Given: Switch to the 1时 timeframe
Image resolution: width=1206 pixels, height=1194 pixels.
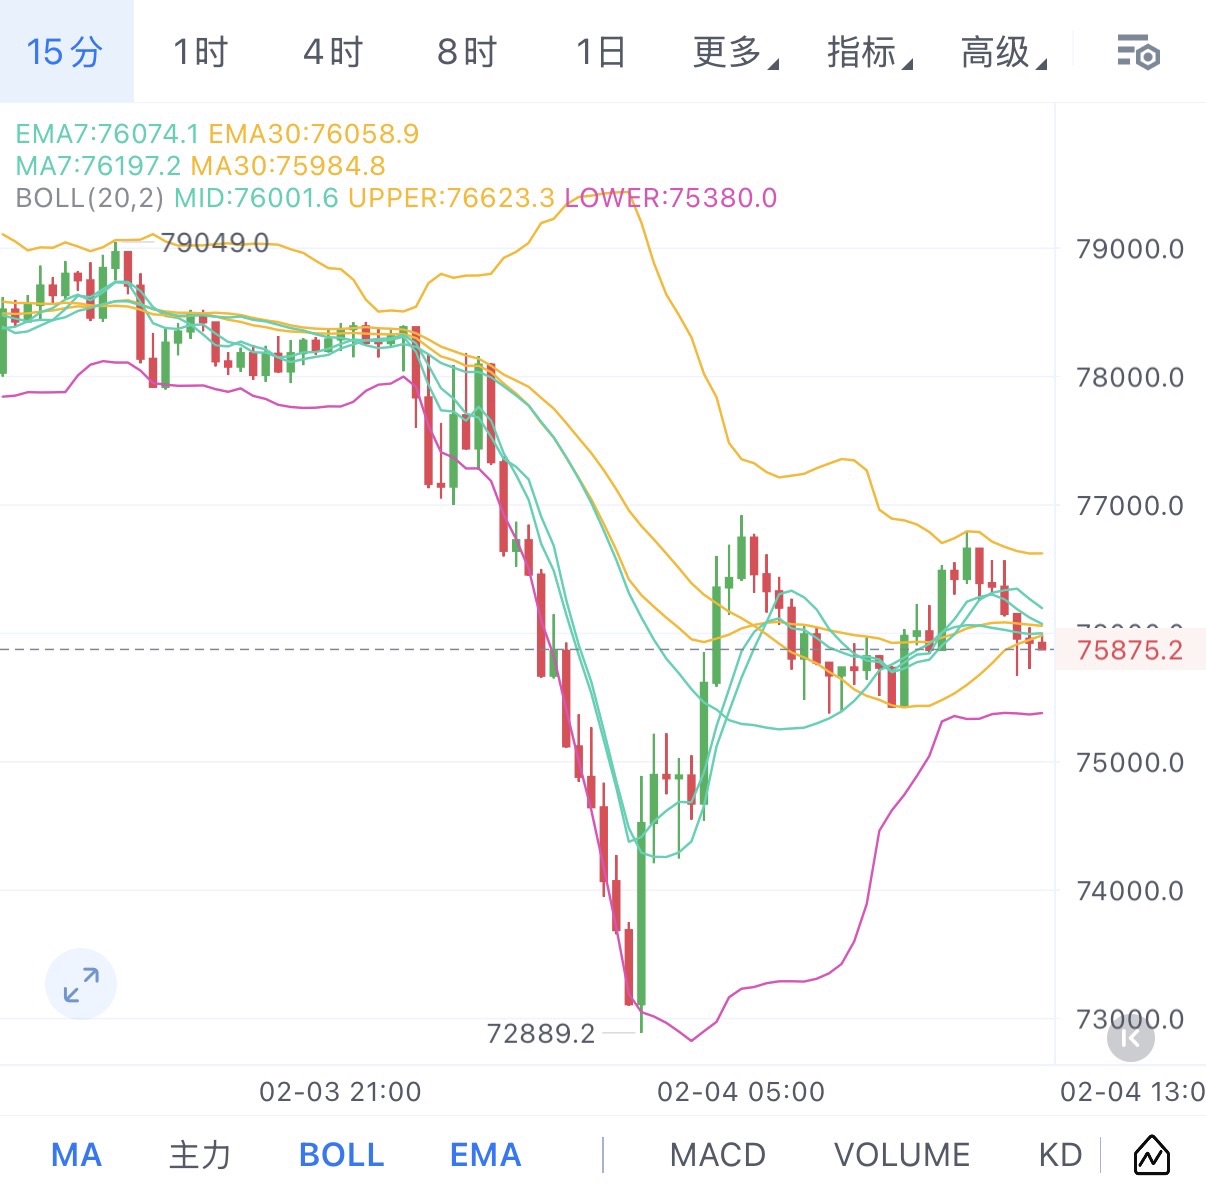Looking at the screenshot, I should (200, 52).
